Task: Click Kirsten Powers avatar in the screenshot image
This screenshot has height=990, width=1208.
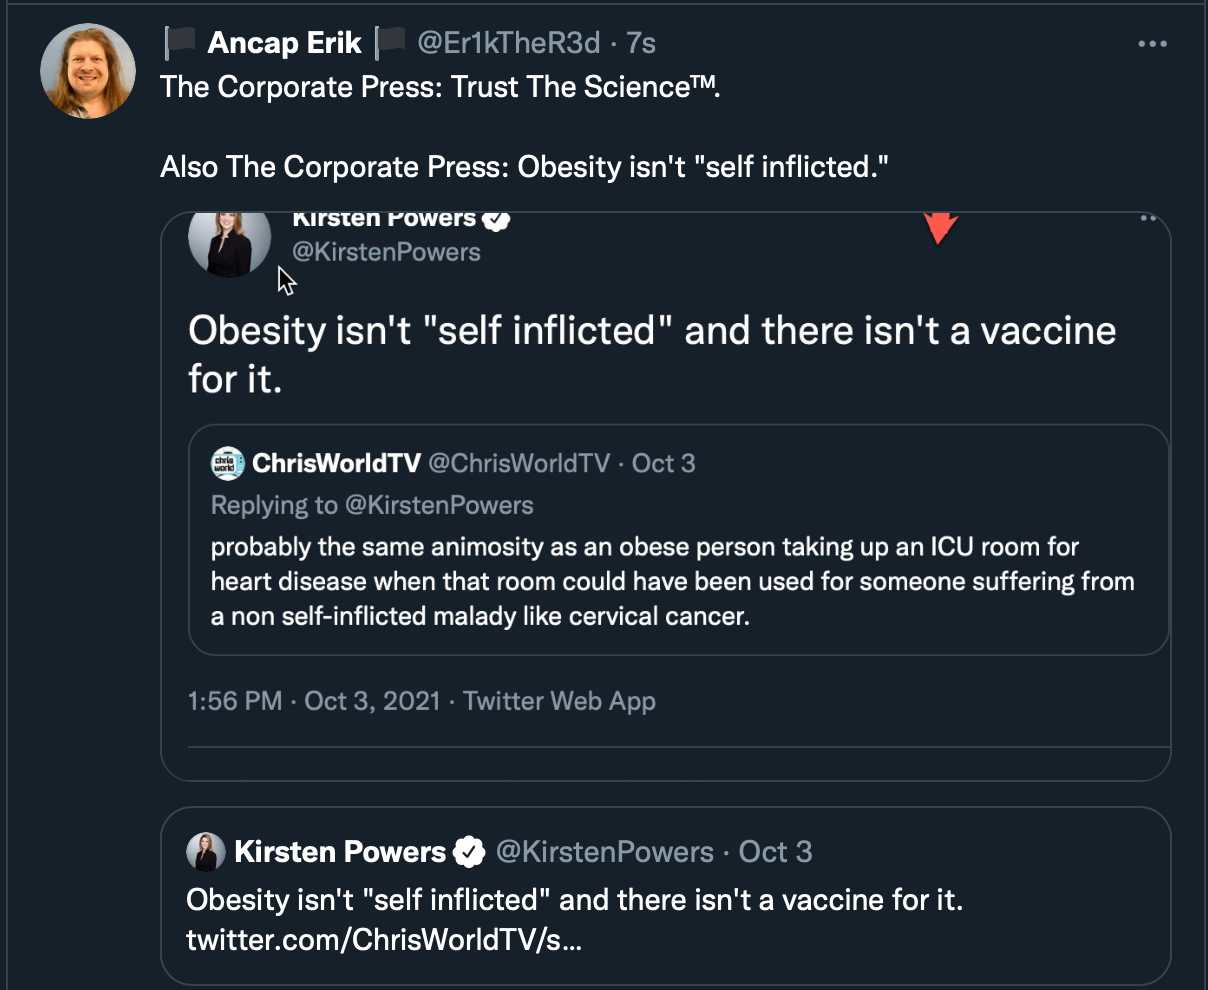Action: [229, 243]
